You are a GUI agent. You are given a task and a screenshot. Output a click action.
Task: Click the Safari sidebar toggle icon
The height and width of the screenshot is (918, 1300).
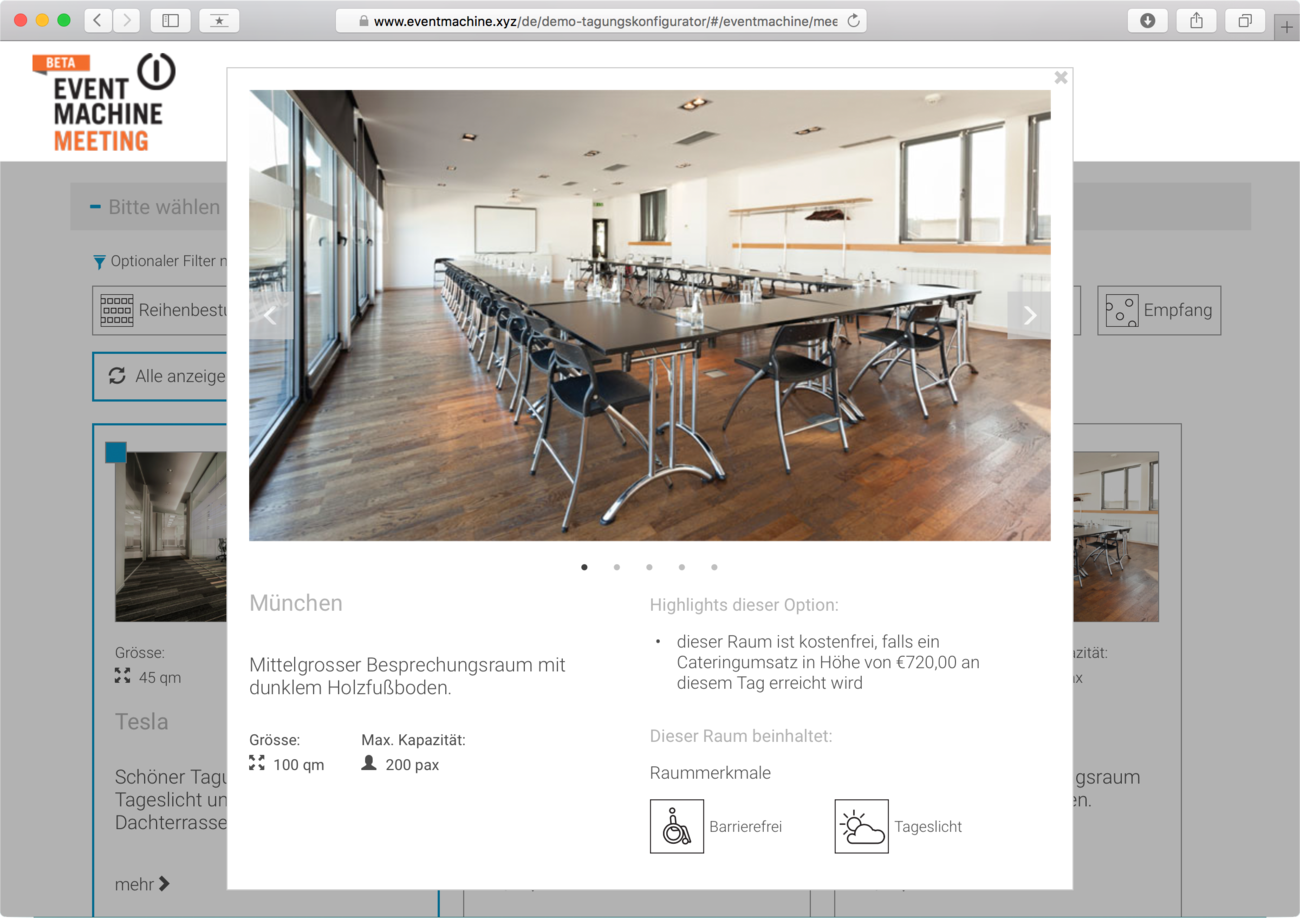coord(170,20)
